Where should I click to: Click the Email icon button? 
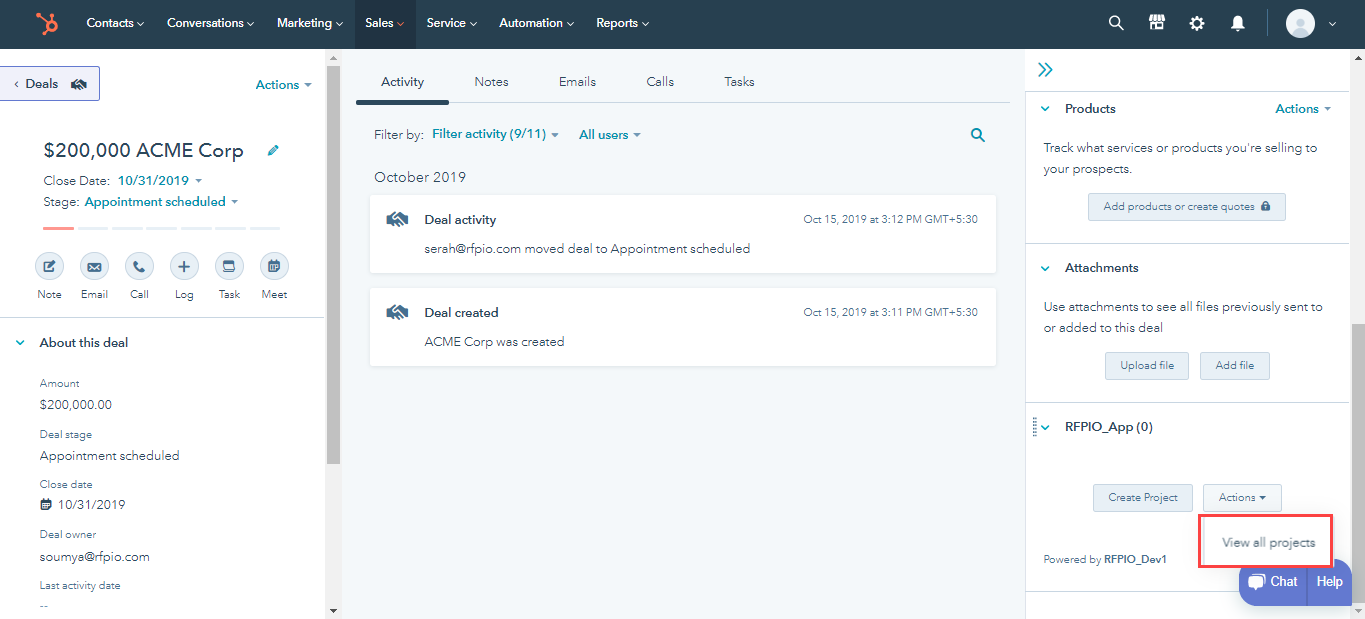[x=94, y=267]
